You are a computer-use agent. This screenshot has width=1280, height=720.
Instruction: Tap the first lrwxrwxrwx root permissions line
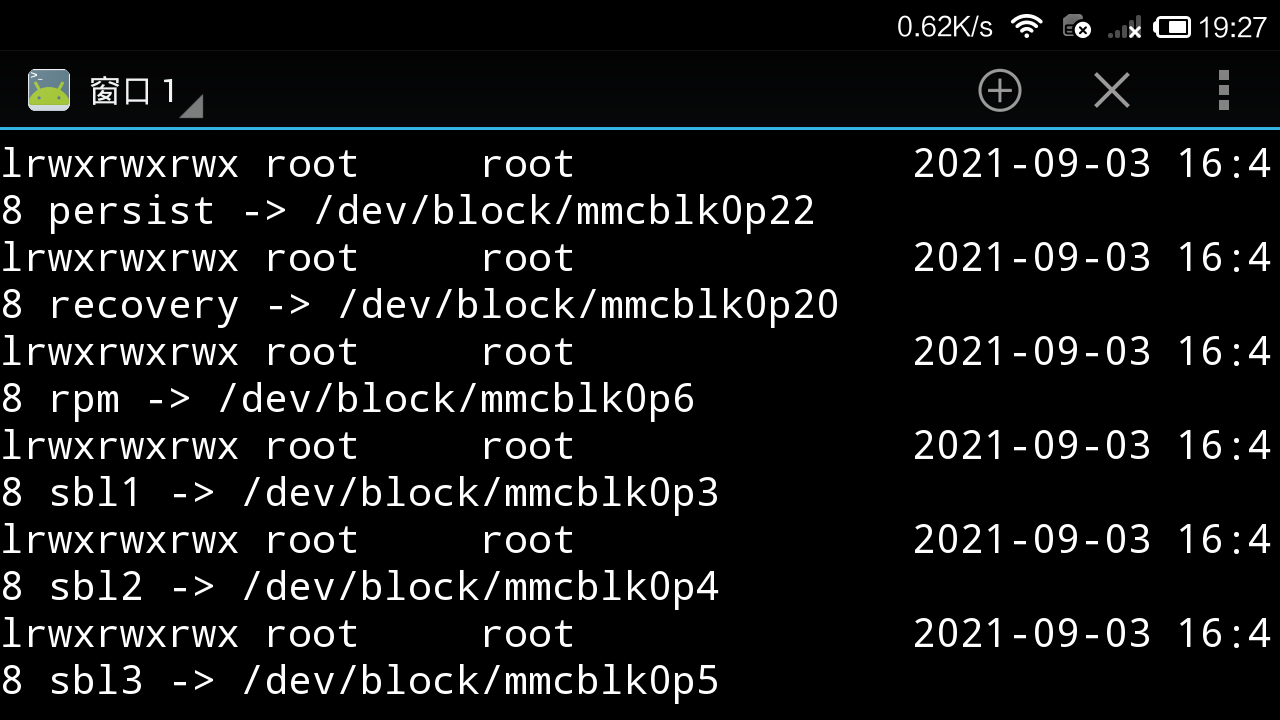287,164
